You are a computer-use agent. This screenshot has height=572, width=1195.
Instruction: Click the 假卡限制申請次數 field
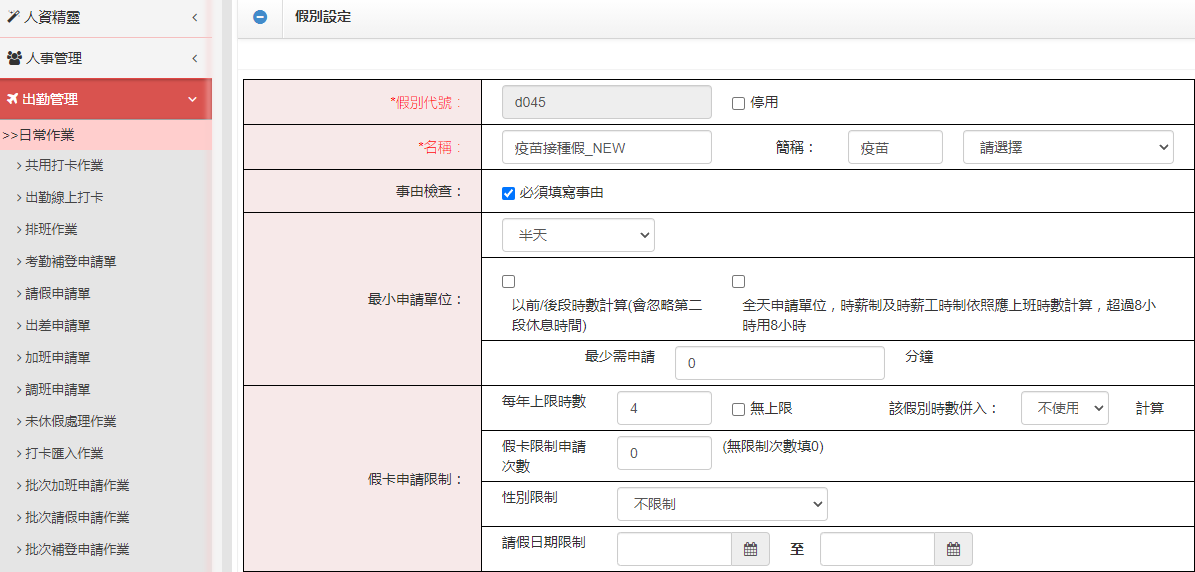664,453
